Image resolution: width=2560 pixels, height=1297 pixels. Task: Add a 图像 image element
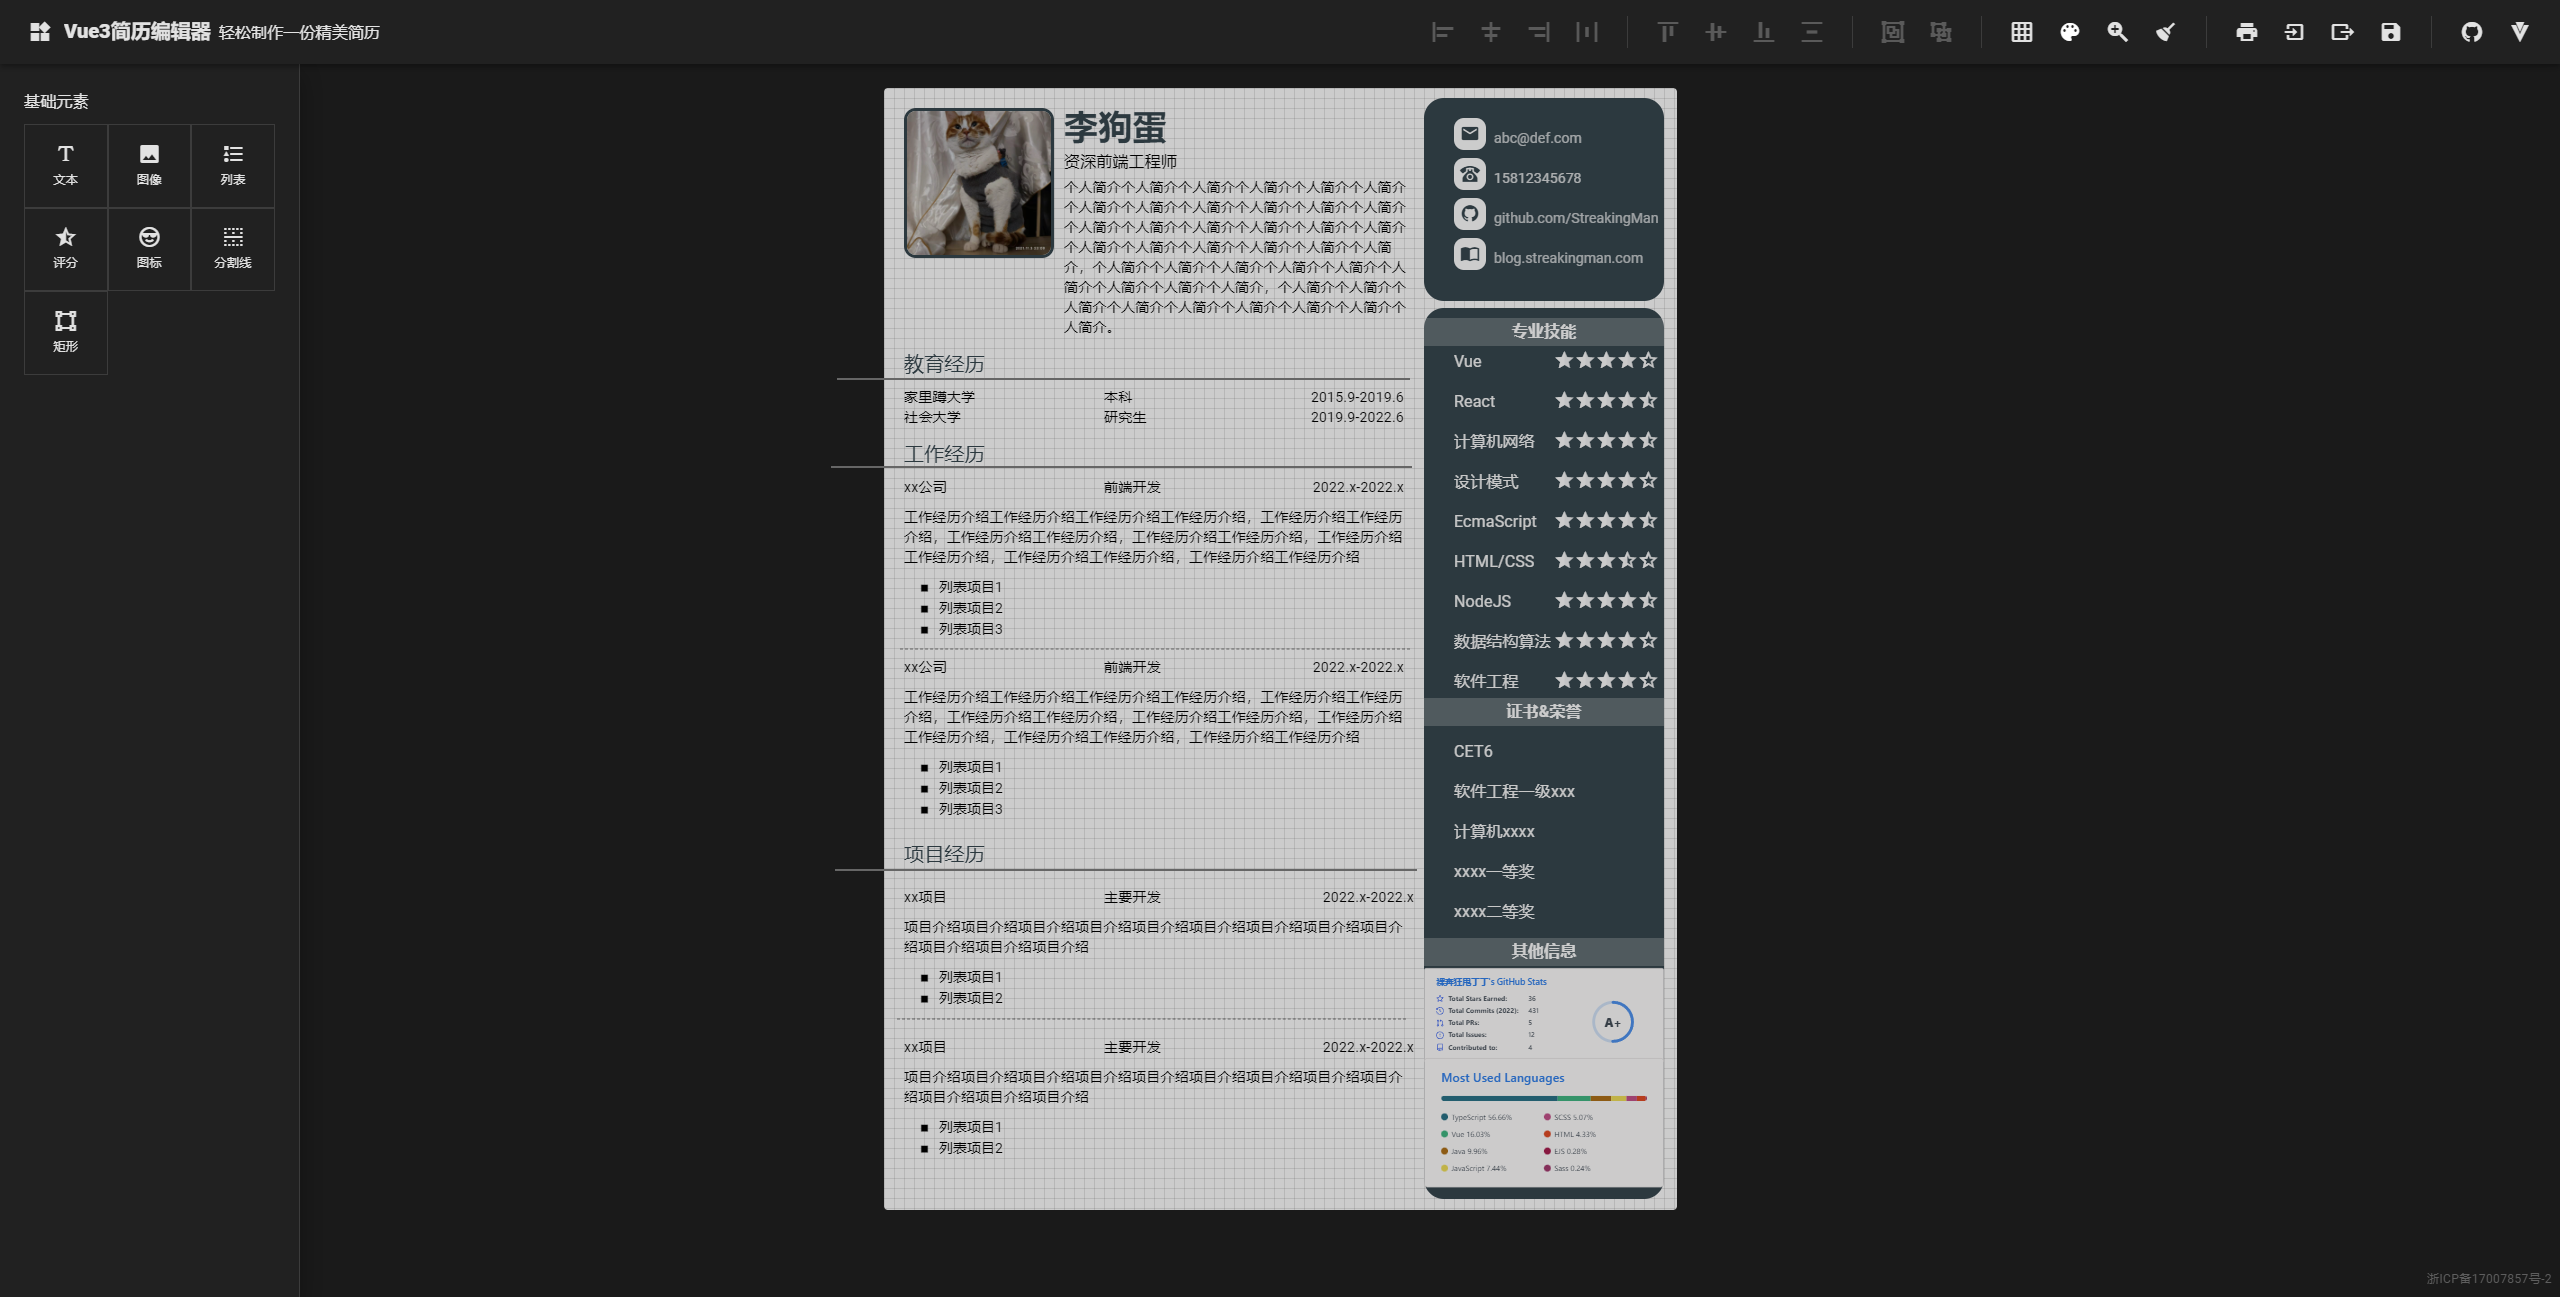[149, 165]
